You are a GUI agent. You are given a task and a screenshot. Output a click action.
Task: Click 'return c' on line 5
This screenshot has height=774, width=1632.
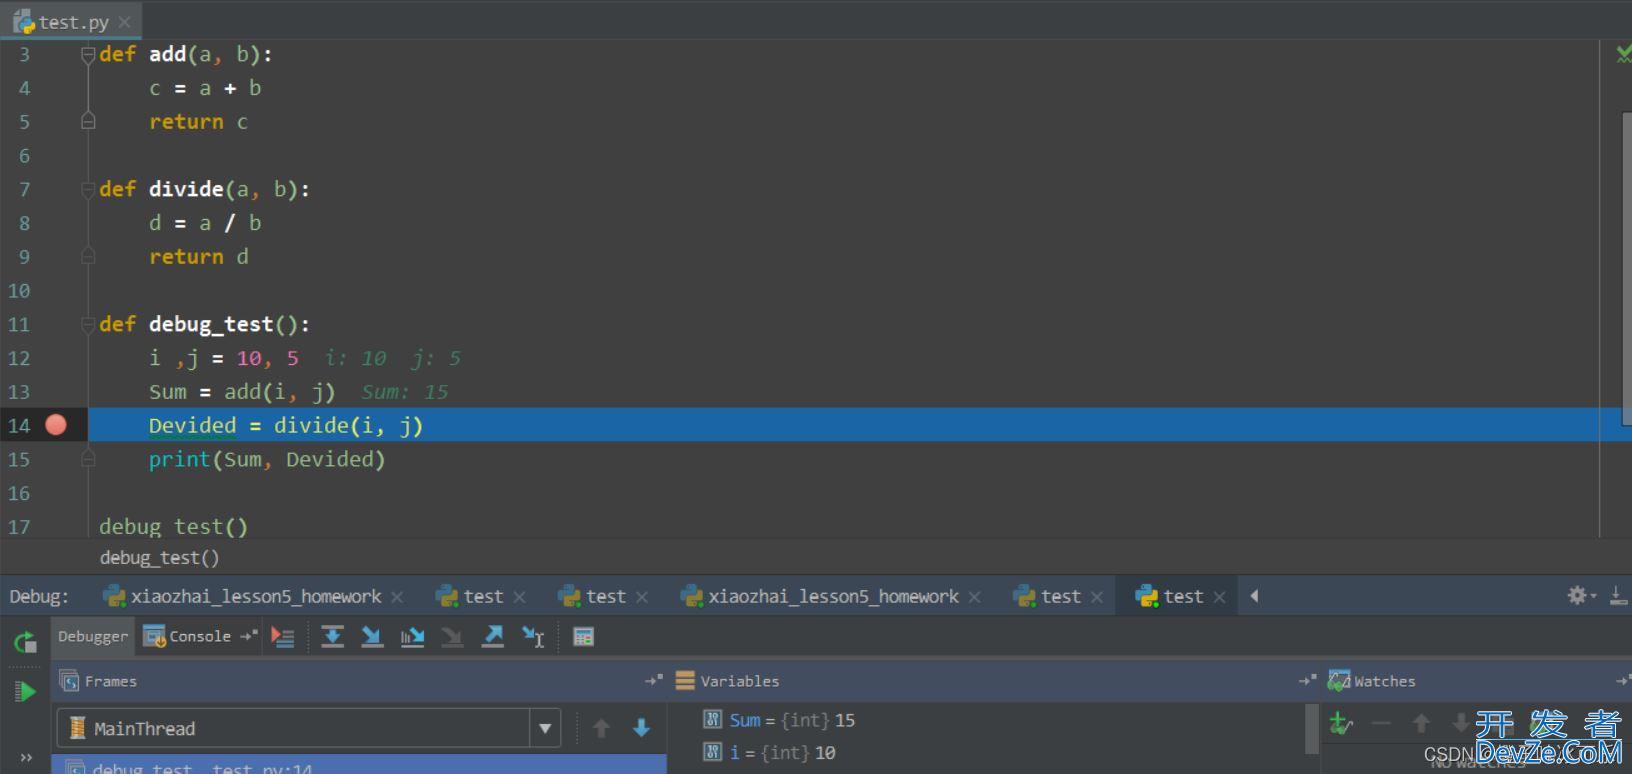198,121
